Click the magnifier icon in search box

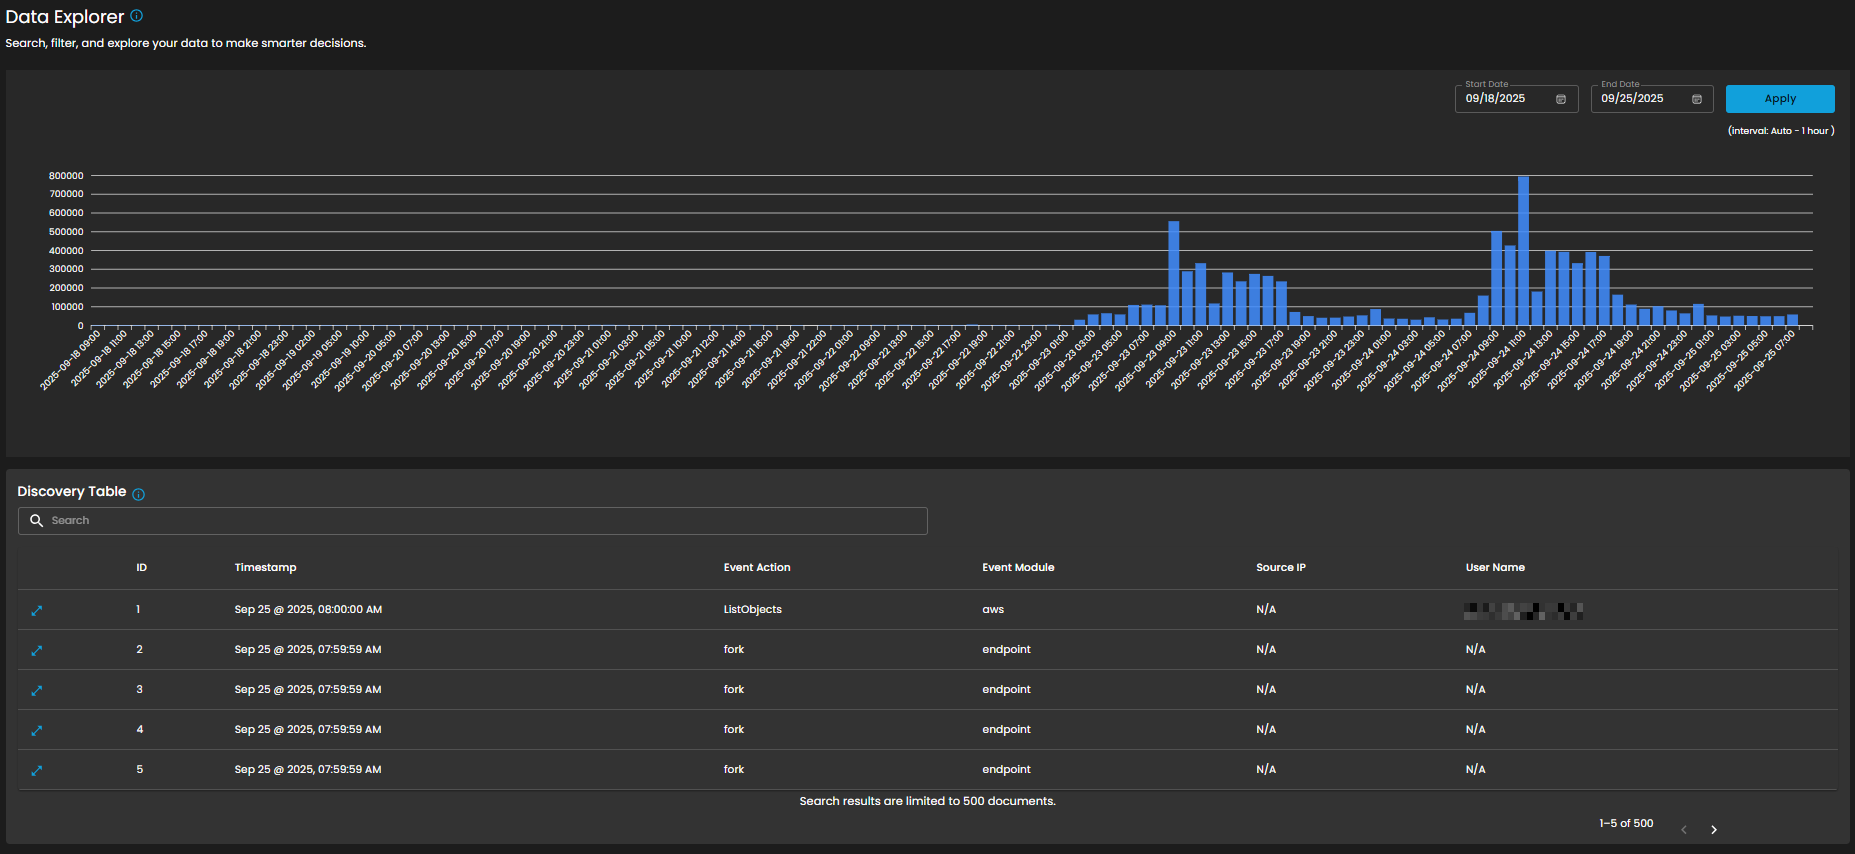(37, 521)
